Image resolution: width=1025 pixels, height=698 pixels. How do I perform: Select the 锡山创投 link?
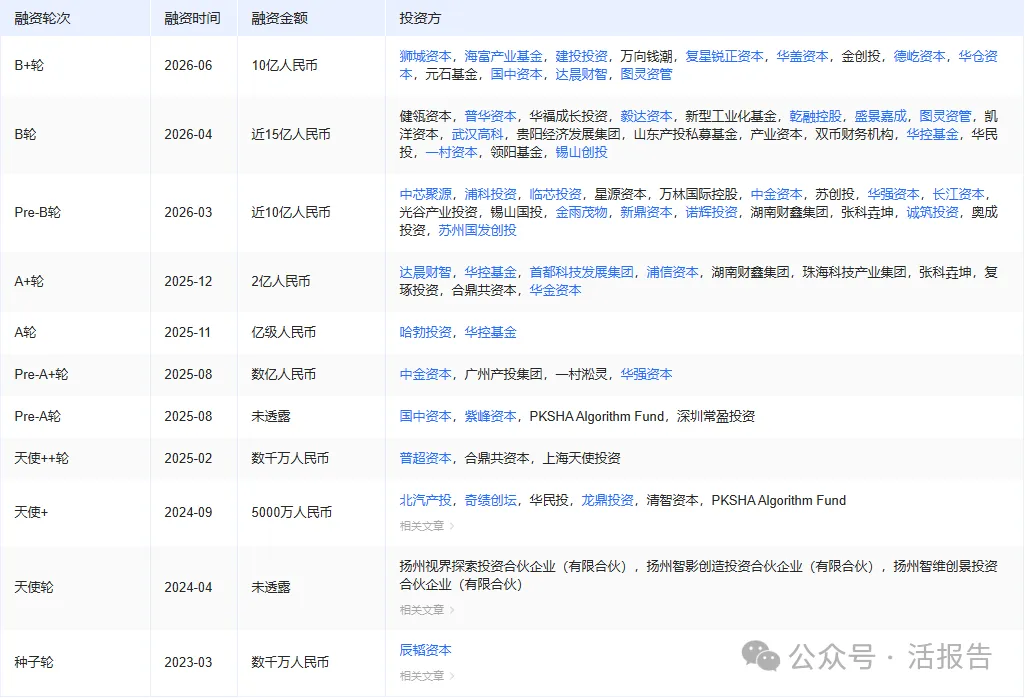581,152
